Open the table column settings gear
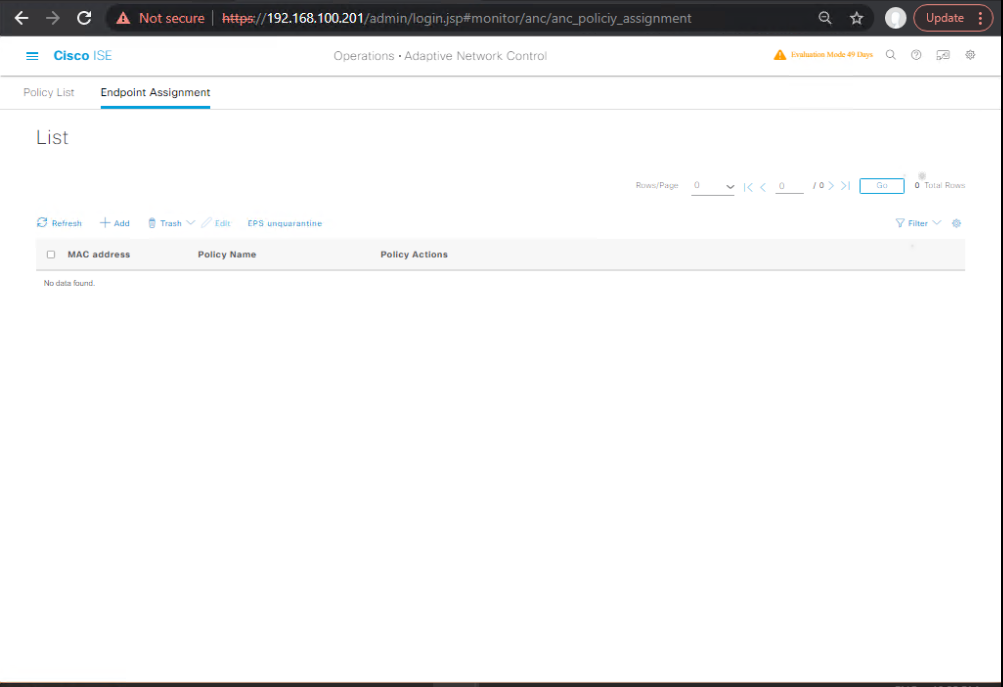The image size is (1003, 687). click(x=956, y=223)
